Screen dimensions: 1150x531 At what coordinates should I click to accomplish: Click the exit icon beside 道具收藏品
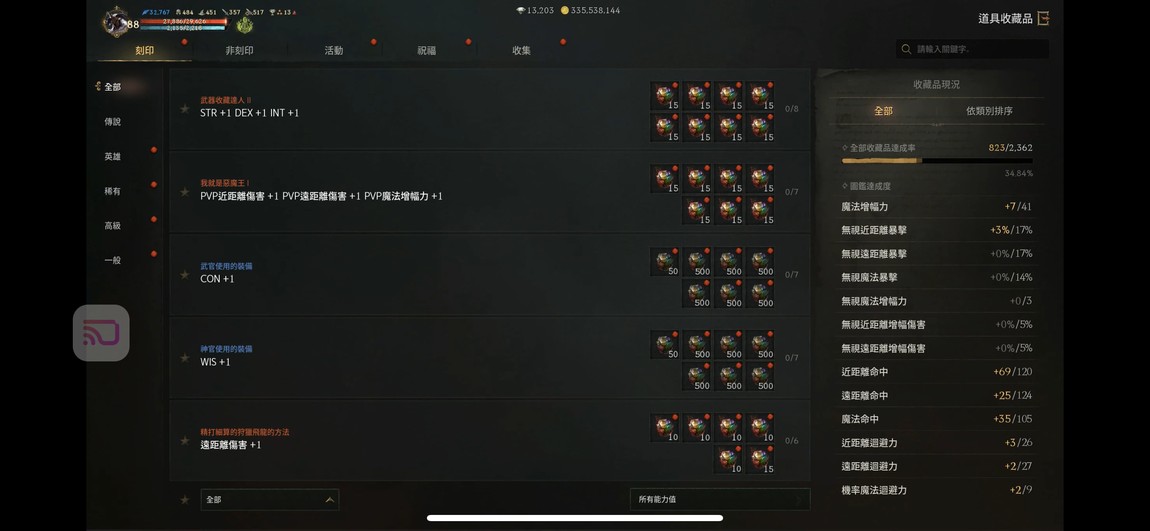click(1043, 19)
